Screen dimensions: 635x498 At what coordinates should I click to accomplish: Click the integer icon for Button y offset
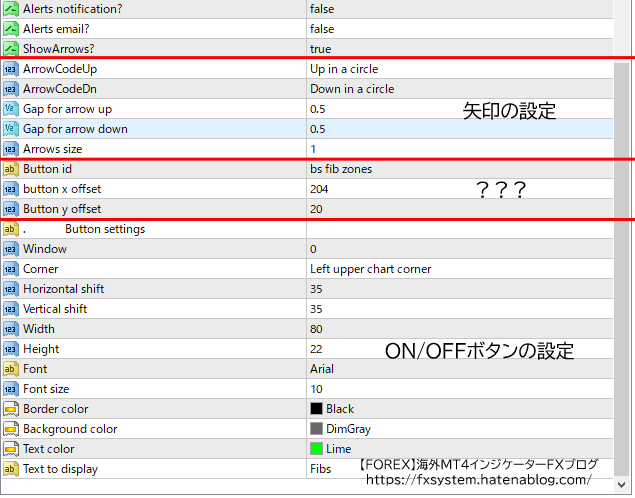11,209
